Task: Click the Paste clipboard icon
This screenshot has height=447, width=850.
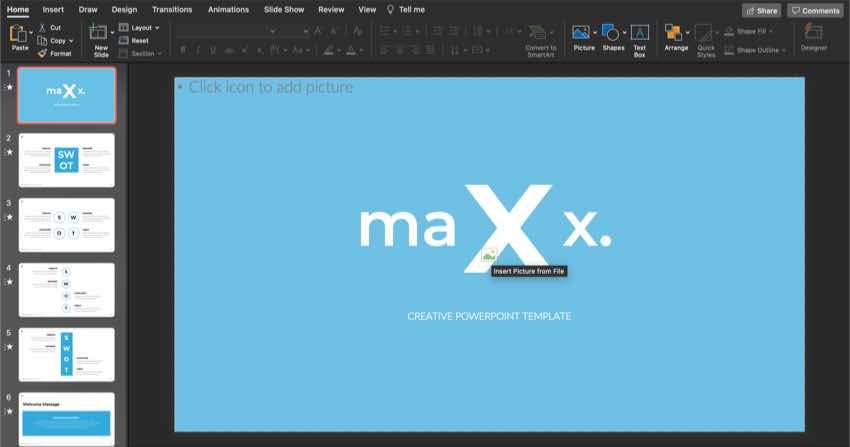Action: [17, 34]
